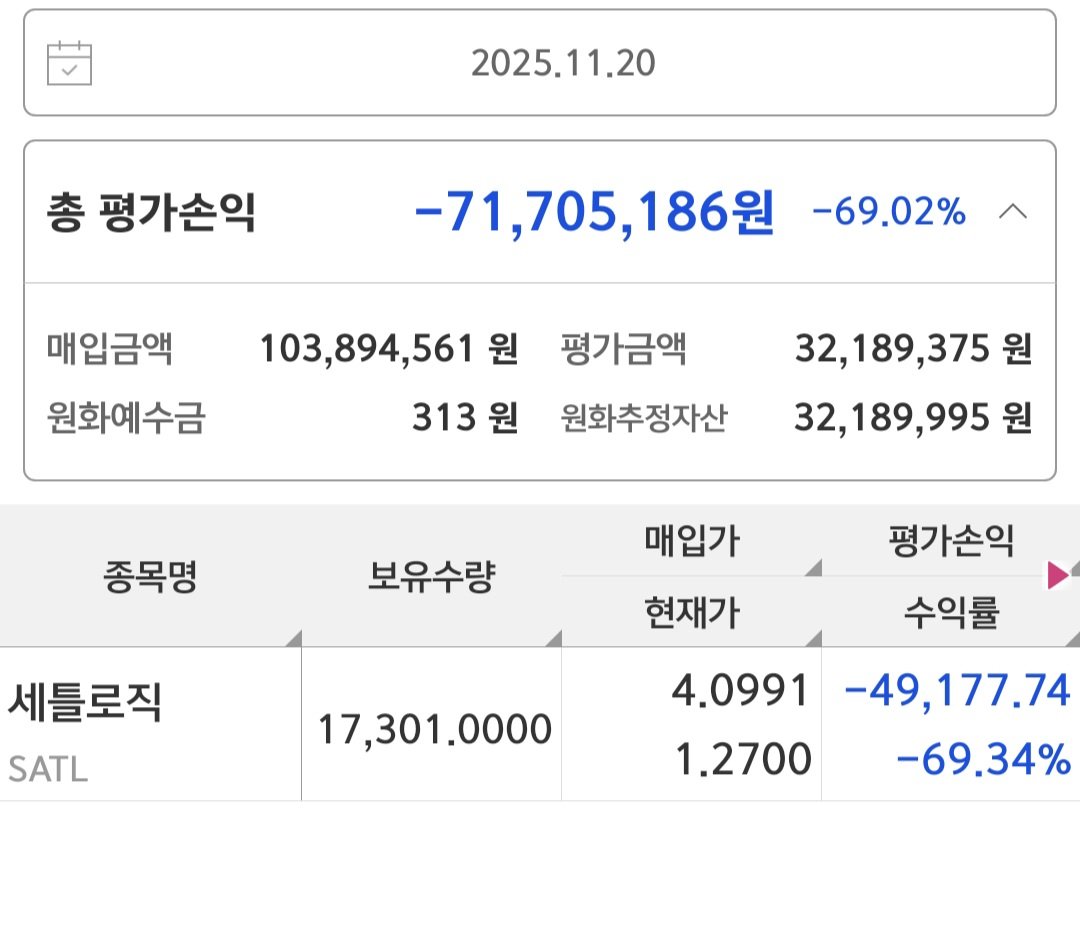The height and width of the screenshot is (950, 1080).
Task: Sort by 평가손익 column header
Action: coord(951,540)
